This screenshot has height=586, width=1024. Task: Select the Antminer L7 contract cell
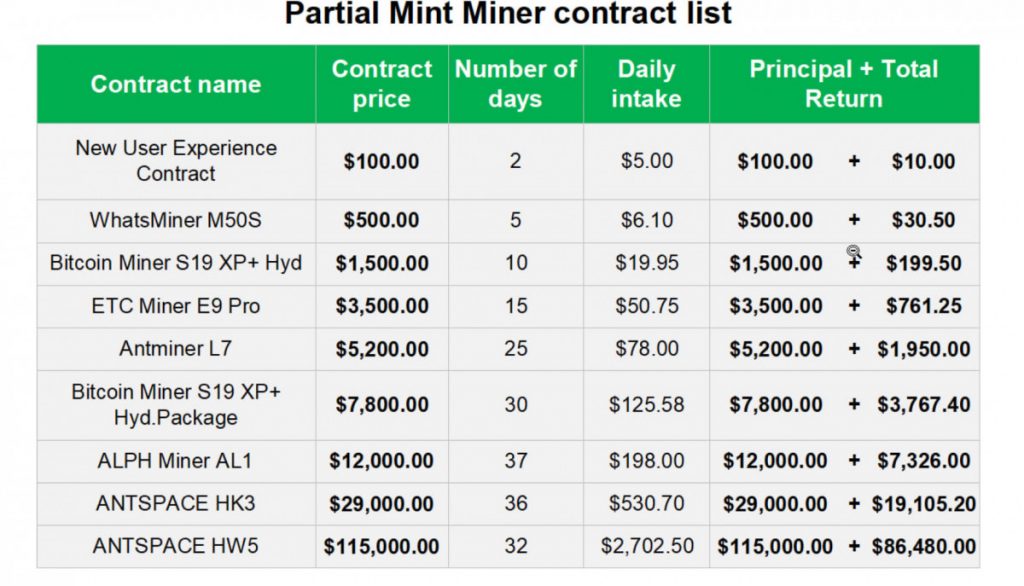pos(176,349)
